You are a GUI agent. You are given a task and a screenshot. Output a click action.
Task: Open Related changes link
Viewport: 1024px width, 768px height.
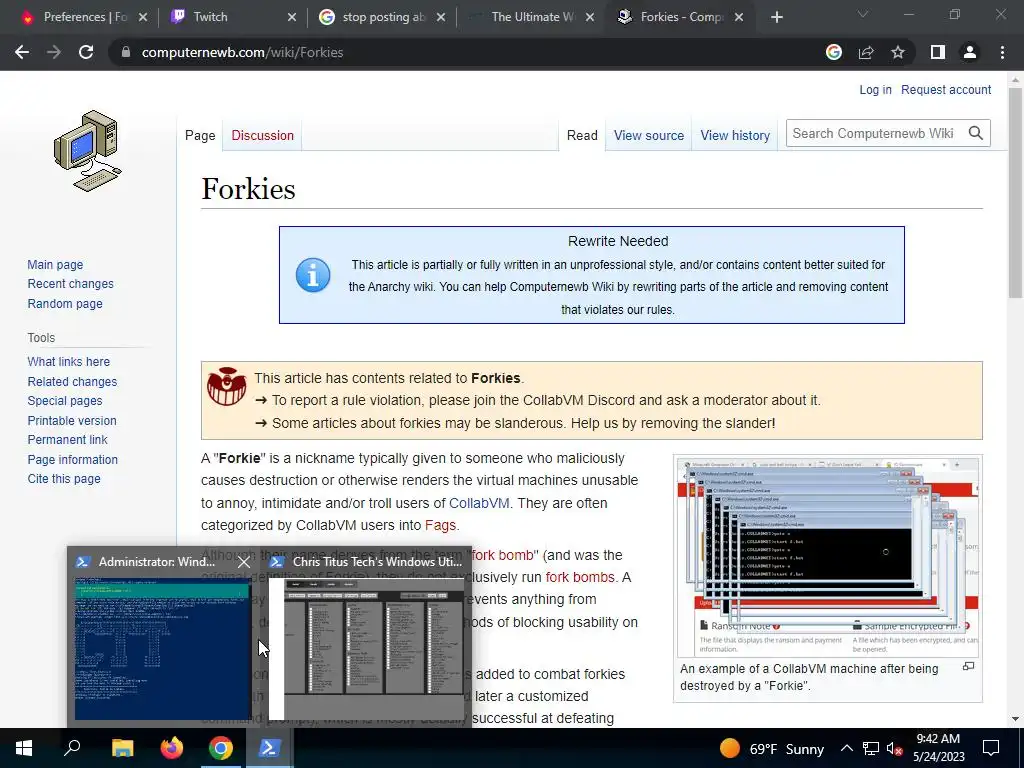point(72,381)
